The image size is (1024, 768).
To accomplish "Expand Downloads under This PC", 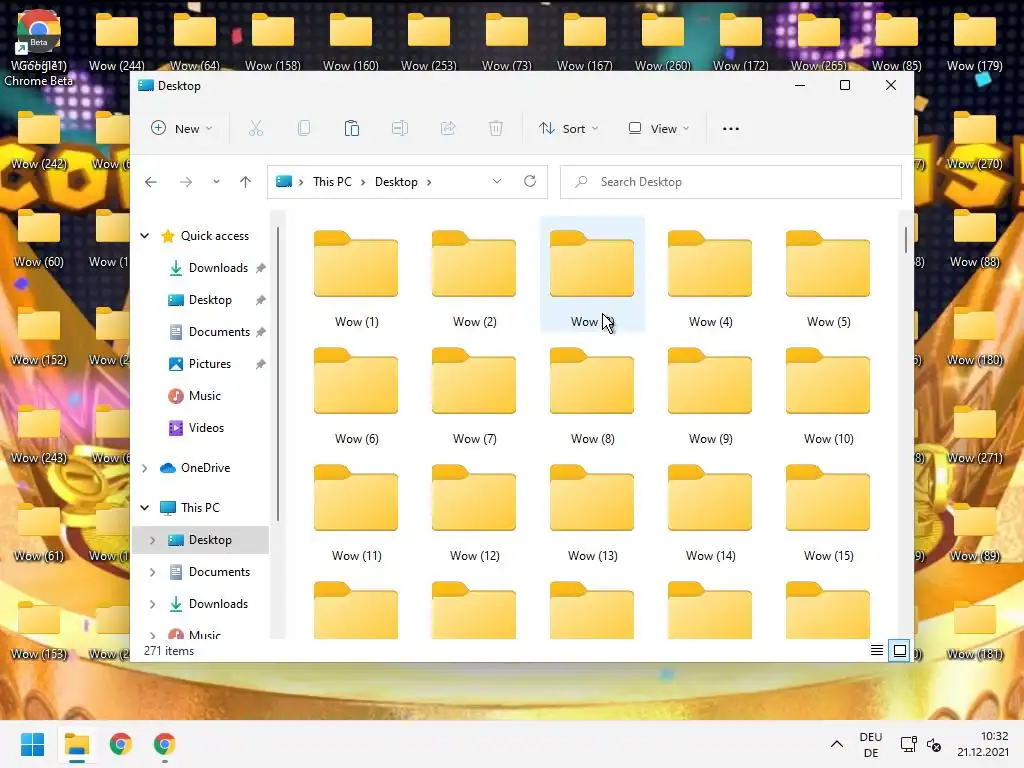I will (152, 604).
